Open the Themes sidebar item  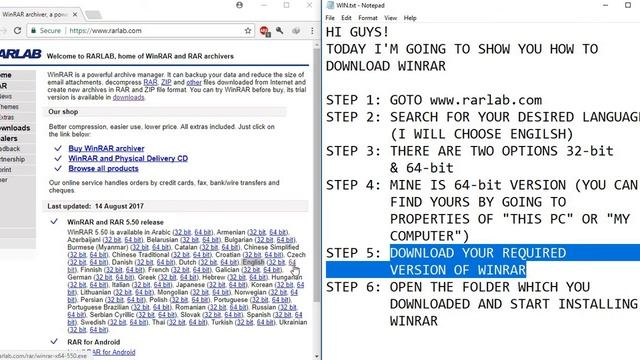[x=9, y=107]
